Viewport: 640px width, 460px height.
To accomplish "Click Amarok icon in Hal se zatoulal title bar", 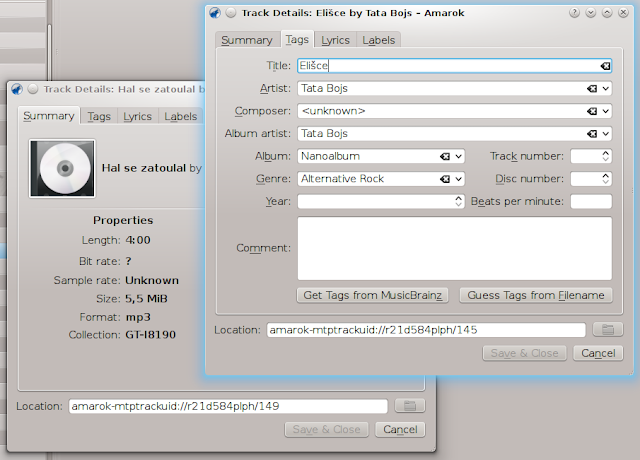I will pyautogui.click(x=17, y=89).
